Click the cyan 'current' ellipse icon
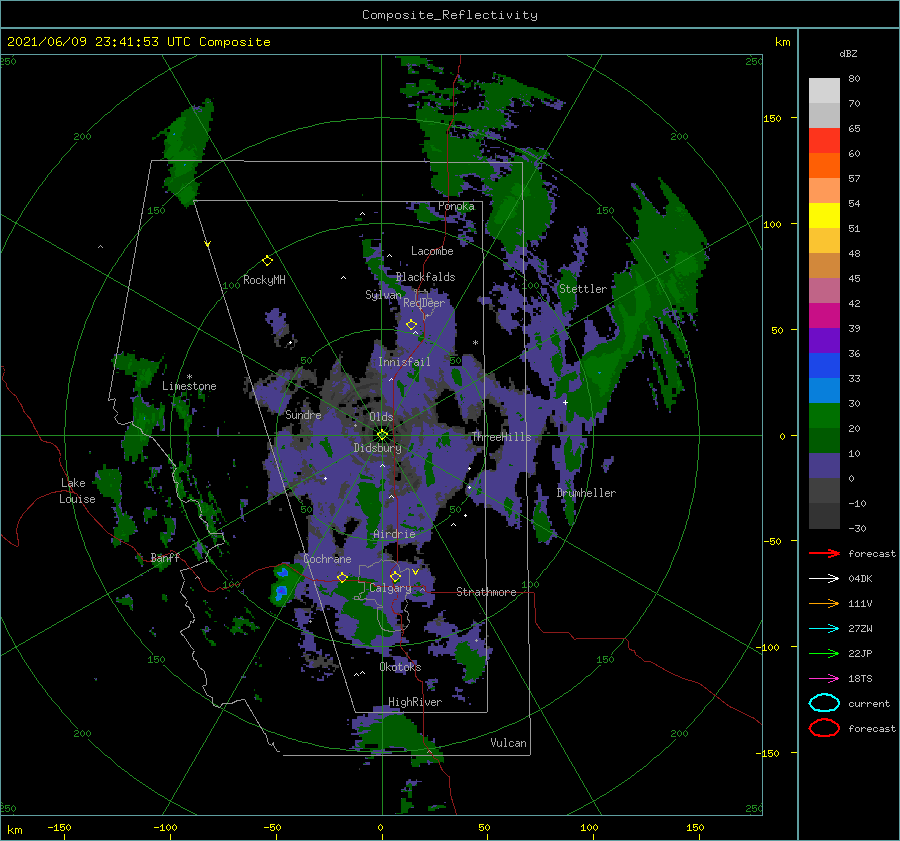The height and width of the screenshot is (841, 900). click(824, 703)
